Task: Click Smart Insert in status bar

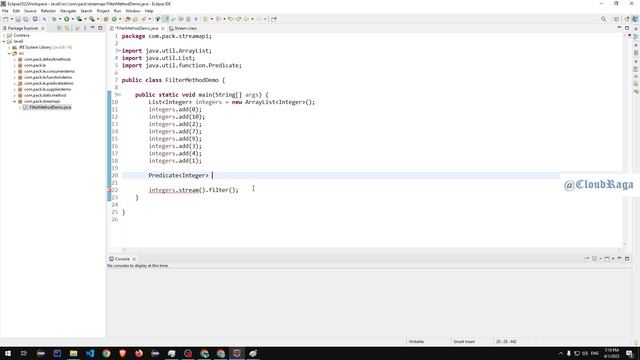Action: point(464,341)
